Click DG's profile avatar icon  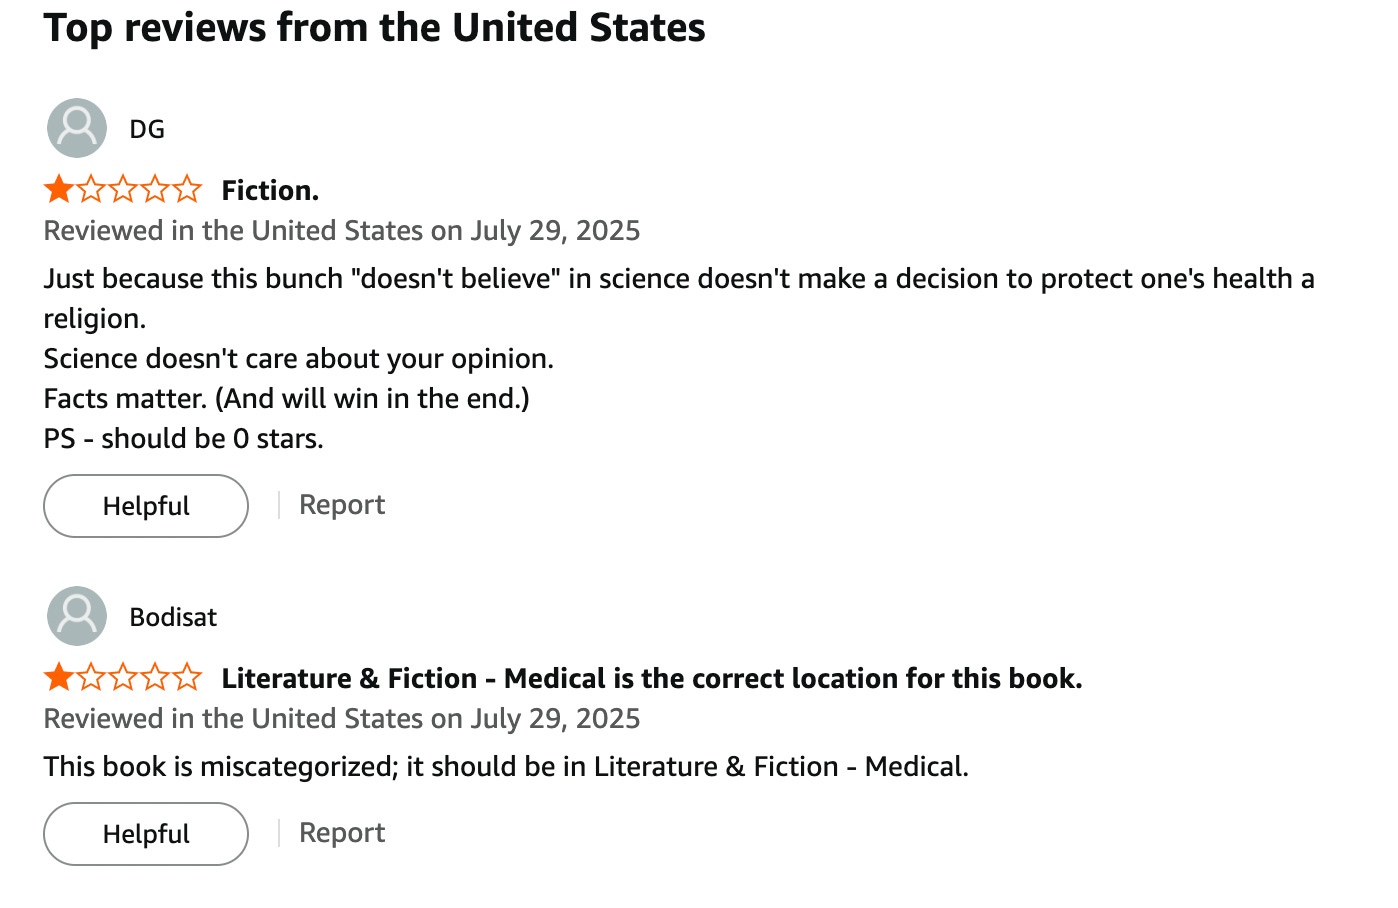point(77,128)
